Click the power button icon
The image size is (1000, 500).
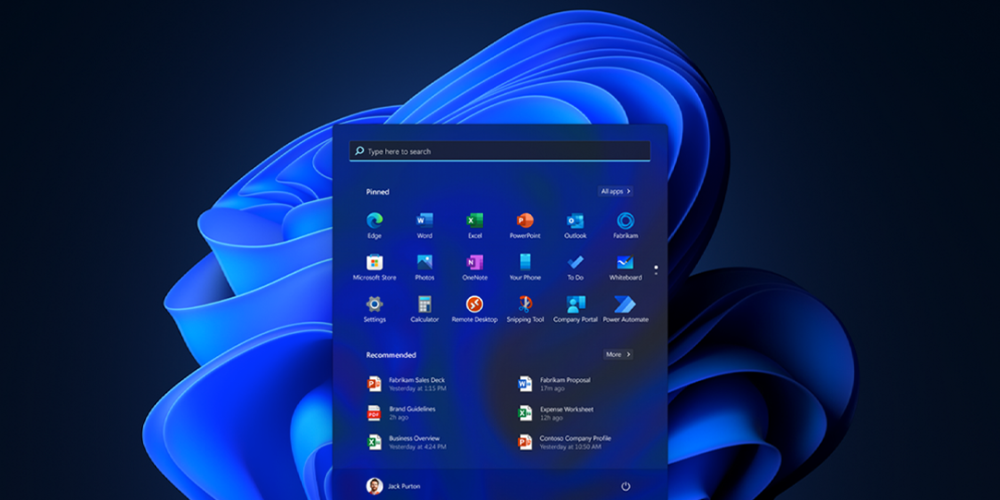pos(626,486)
